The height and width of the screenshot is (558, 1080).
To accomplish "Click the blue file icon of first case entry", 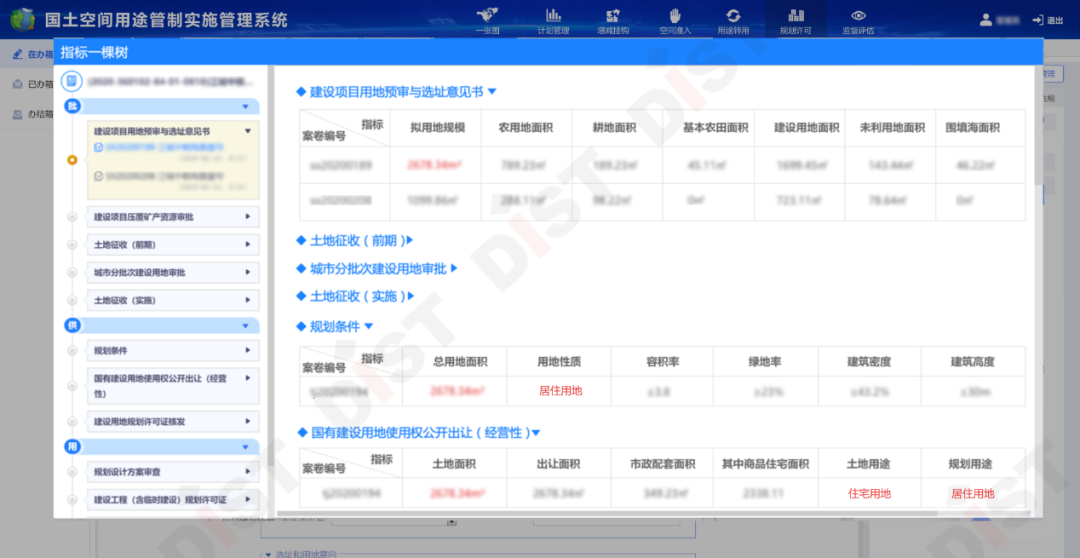I will coord(98,147).
